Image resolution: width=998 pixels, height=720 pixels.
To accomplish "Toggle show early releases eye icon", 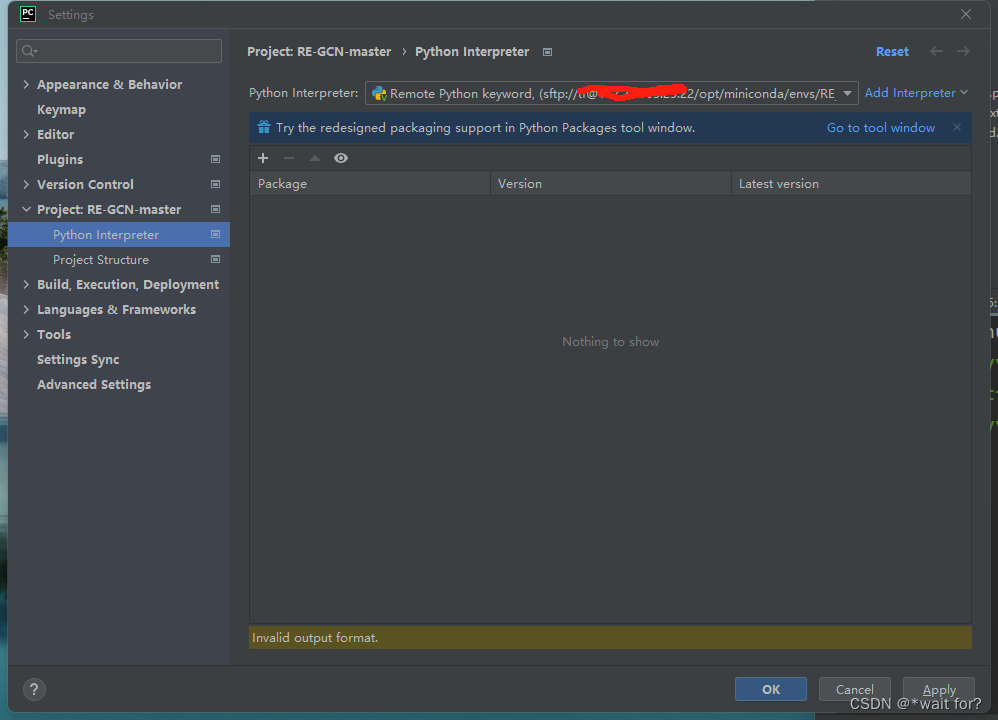I will coord(341,158).
